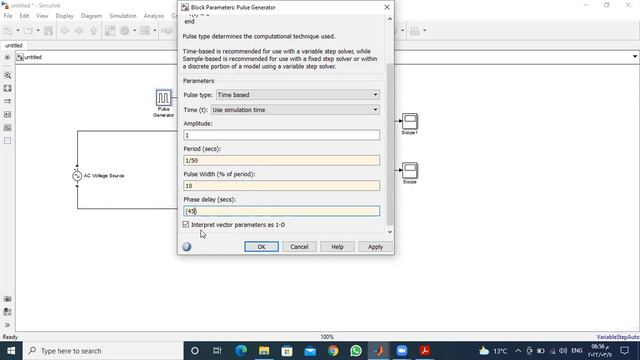Click the Pulse Width input field

(282, 186)
